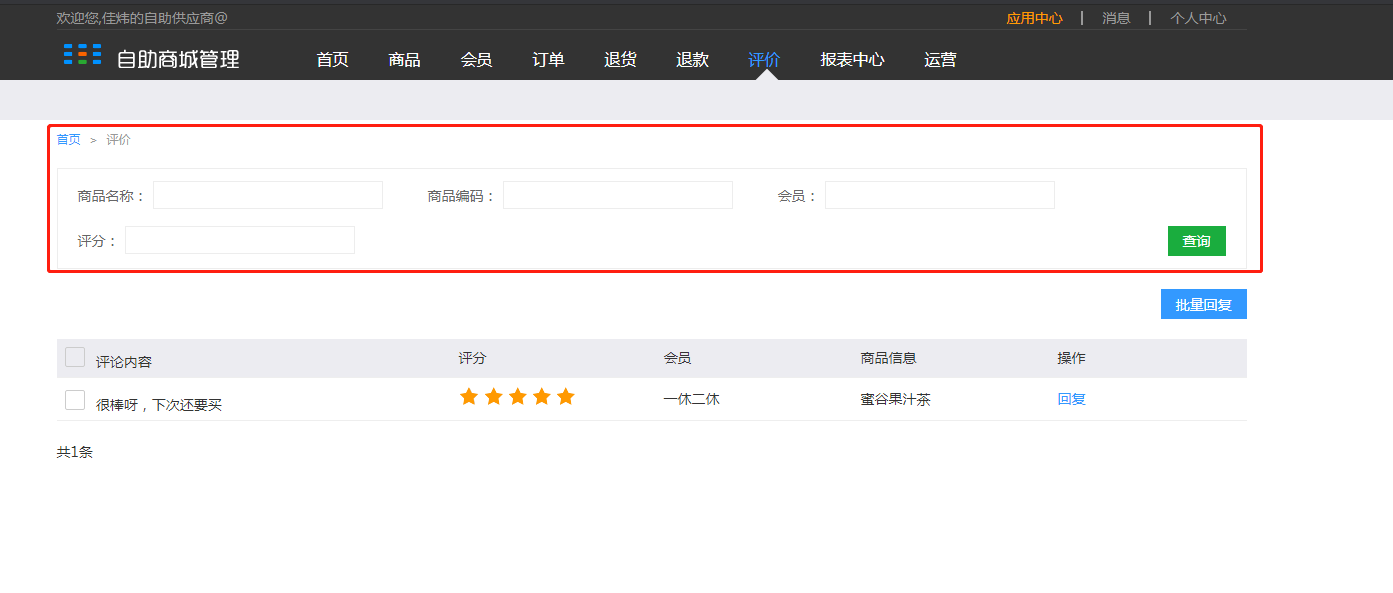
Task: Open the 商品 navigation tab
Action: tap(404, 59)
